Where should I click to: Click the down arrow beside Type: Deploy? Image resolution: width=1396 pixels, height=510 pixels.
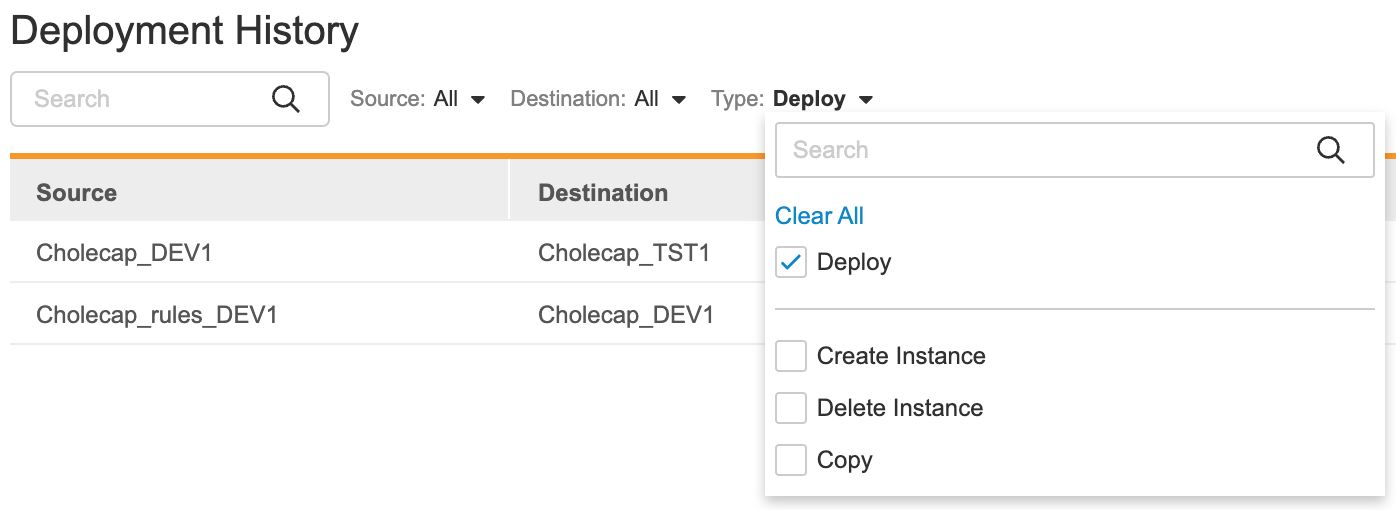pyautogui.click(x=866, y=100)
